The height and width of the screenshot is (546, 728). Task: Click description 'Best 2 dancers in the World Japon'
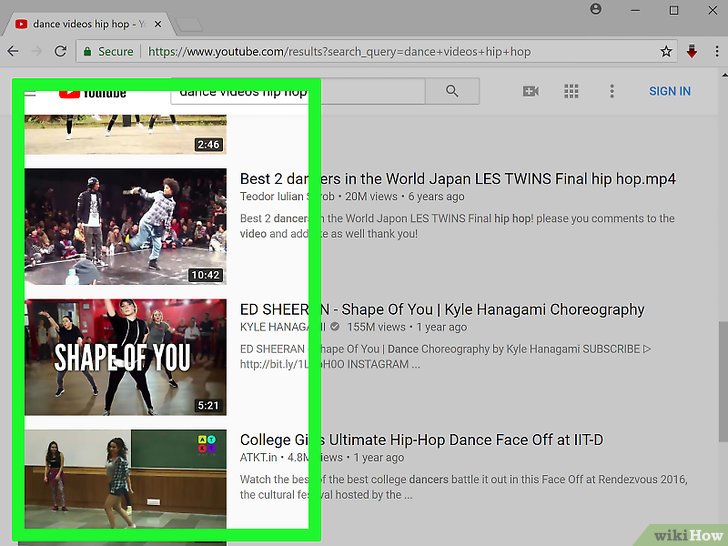[457, 226]
